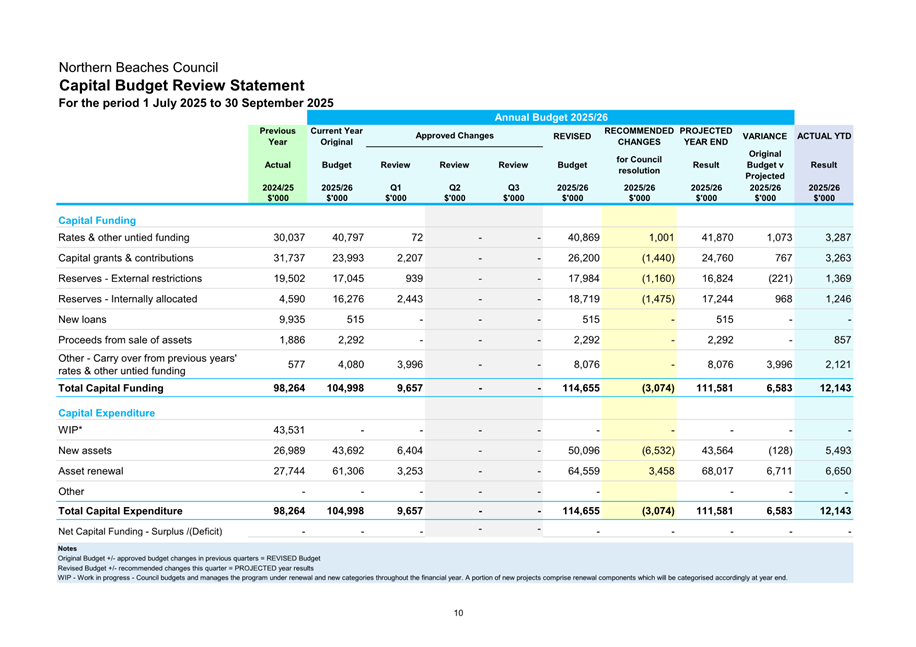Click the Capital Budget Review Statement title
This screenshot has width=916, height=647.
click(182, 86)
